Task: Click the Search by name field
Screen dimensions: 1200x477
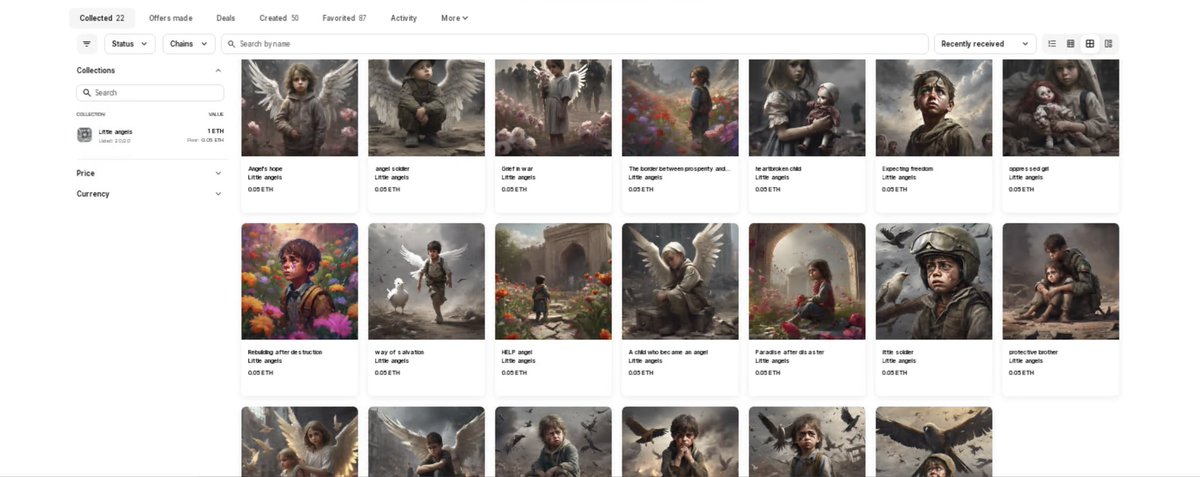Action: click(x=574, y=44)
